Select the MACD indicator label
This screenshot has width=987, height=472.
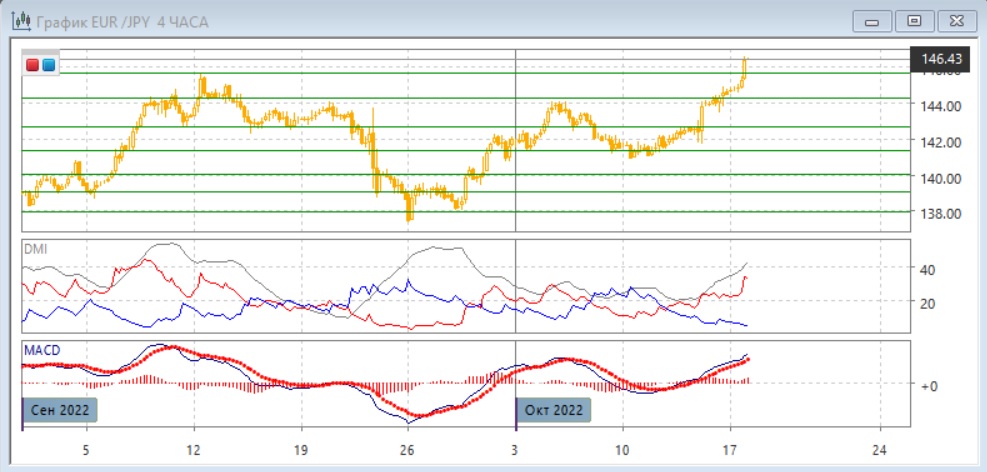coord(41,350)
